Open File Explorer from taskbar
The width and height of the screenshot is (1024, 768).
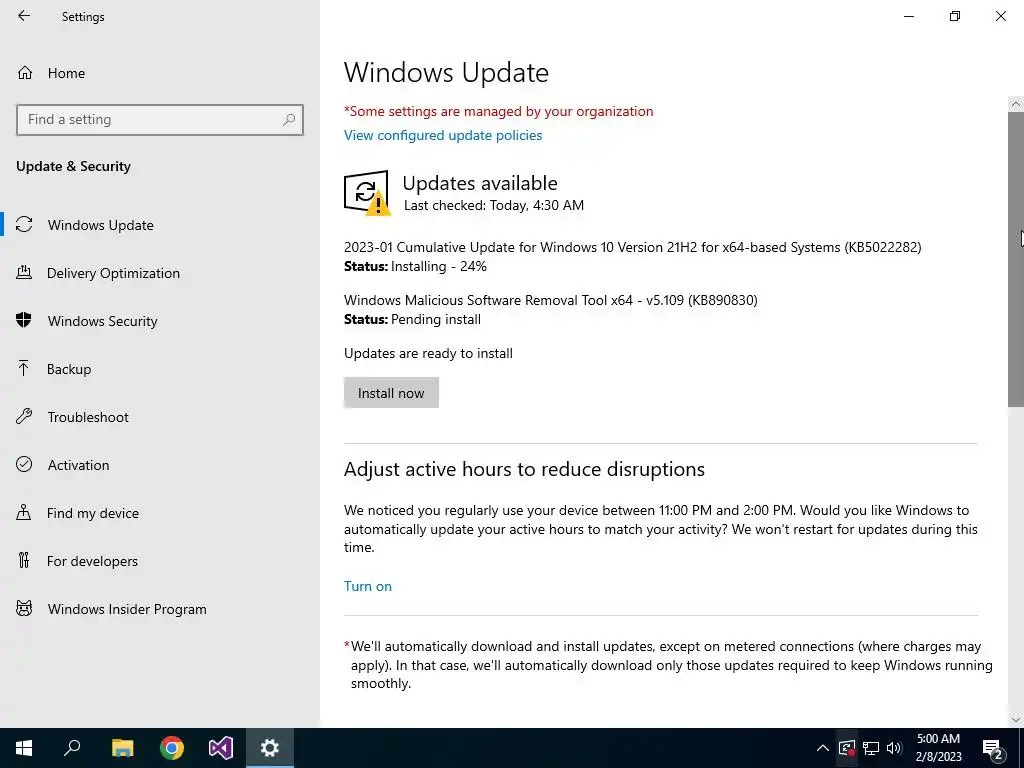(122, 748)
